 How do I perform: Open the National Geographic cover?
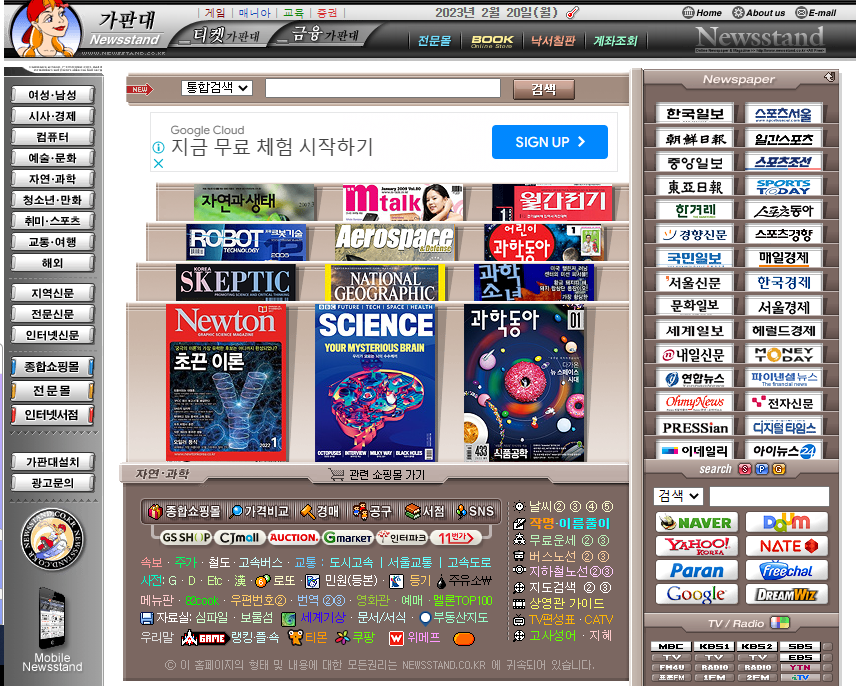pyautogui.click(x=385, y=283)
